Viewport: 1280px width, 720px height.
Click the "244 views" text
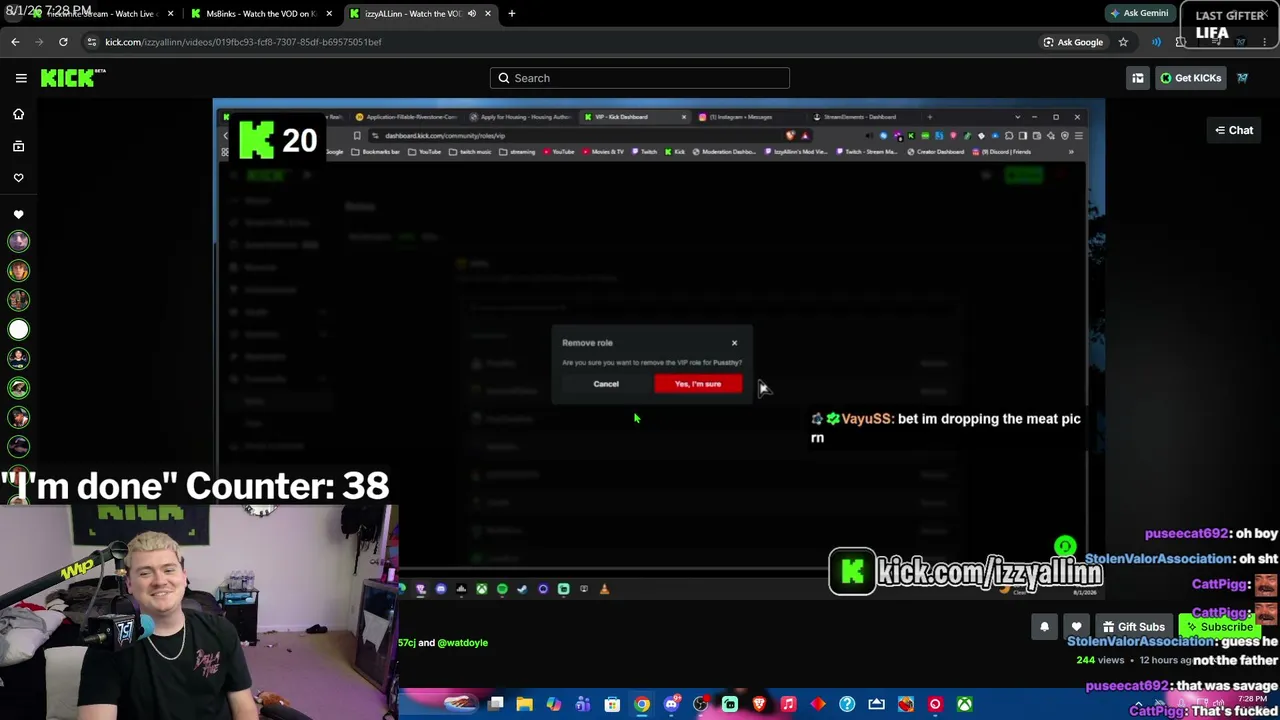[x=1100, y=660]
